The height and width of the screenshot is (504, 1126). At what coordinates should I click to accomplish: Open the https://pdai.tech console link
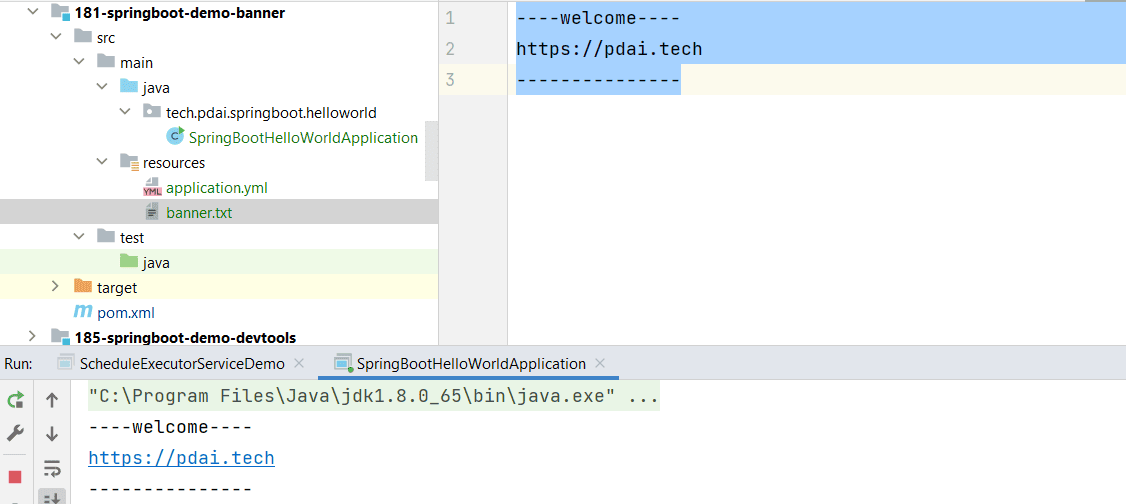181,459
